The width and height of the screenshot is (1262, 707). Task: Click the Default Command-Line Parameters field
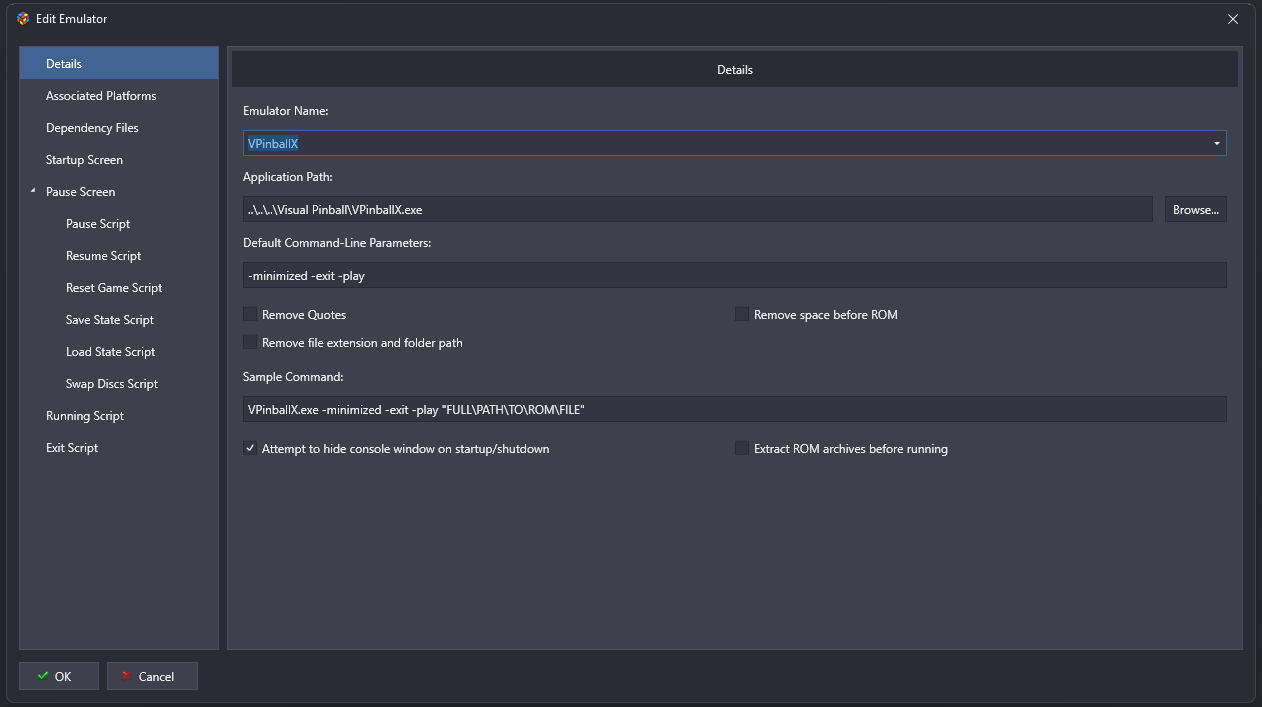[x=735, y=275]
